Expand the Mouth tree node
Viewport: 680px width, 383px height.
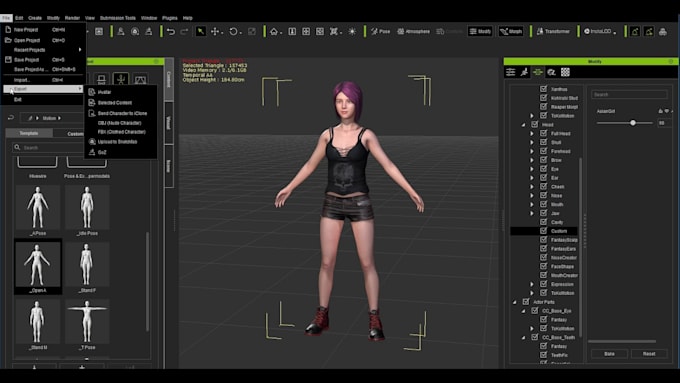(x=532, y=204)
